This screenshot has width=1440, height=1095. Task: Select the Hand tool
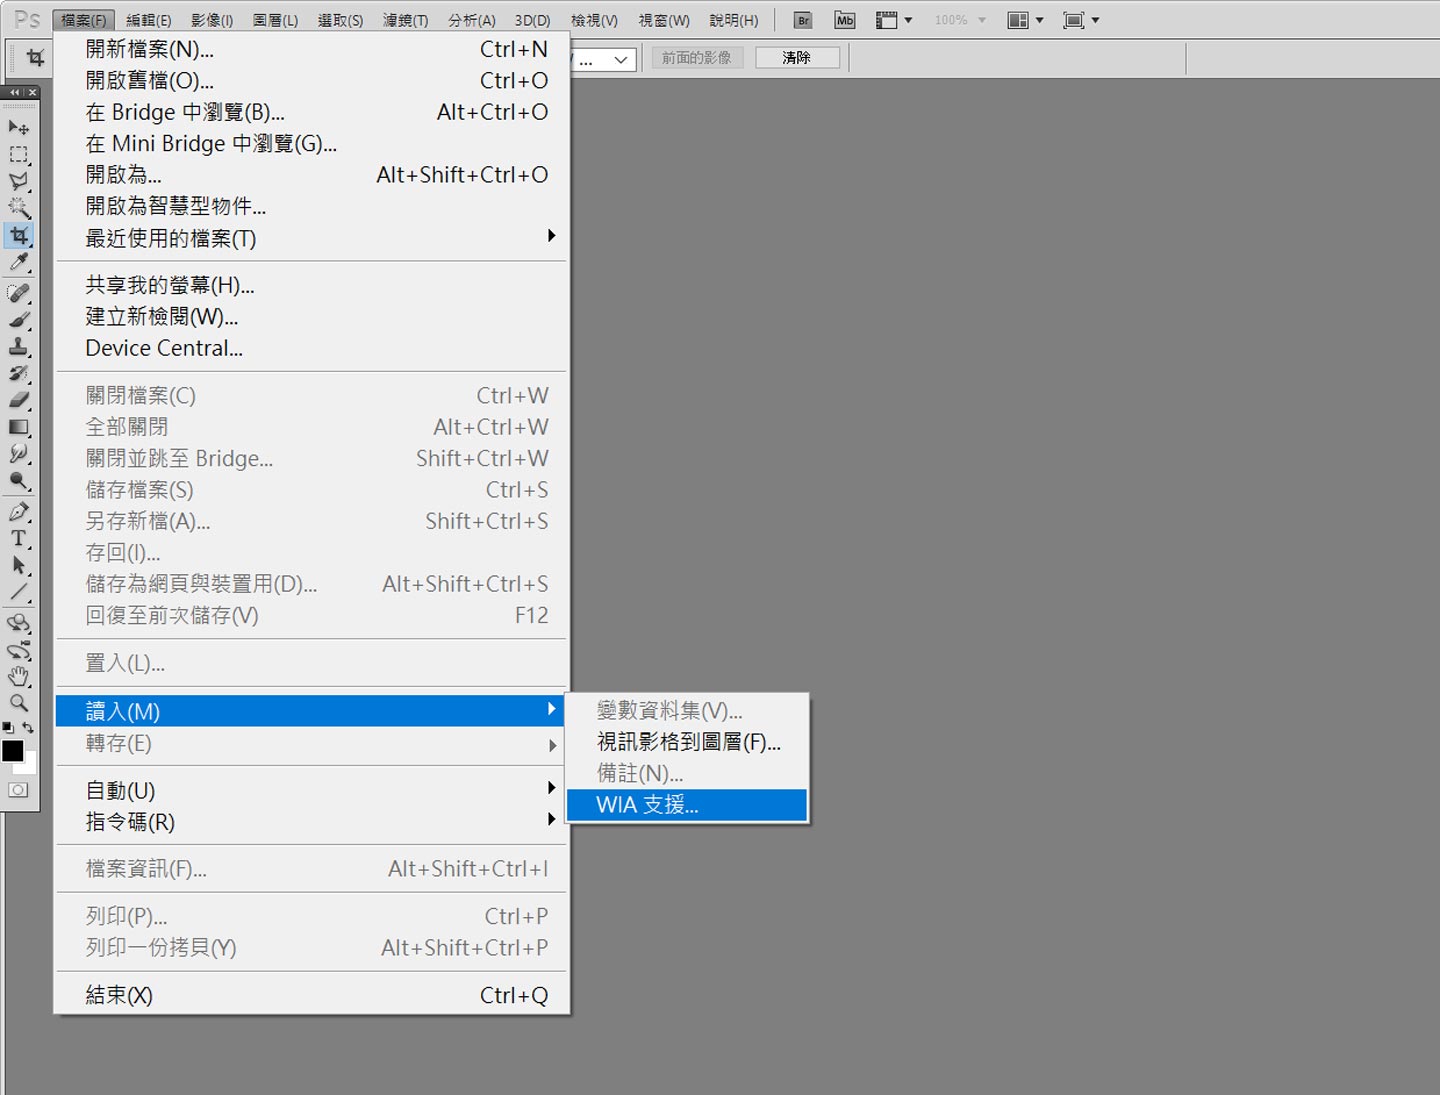(x=19, y=677)
